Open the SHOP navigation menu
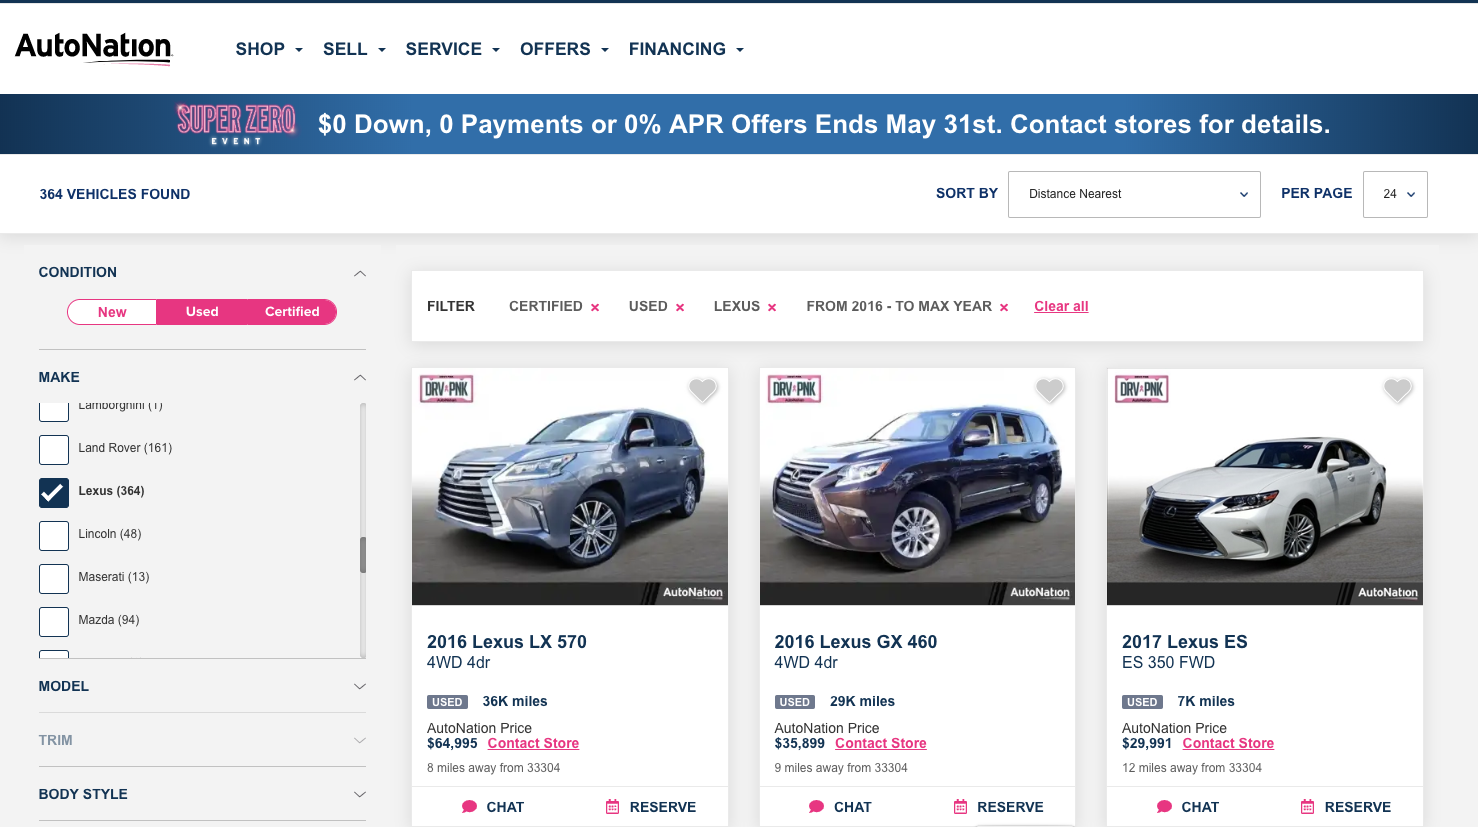Screen dimensions: 1478x827 (x=269, y=49)
